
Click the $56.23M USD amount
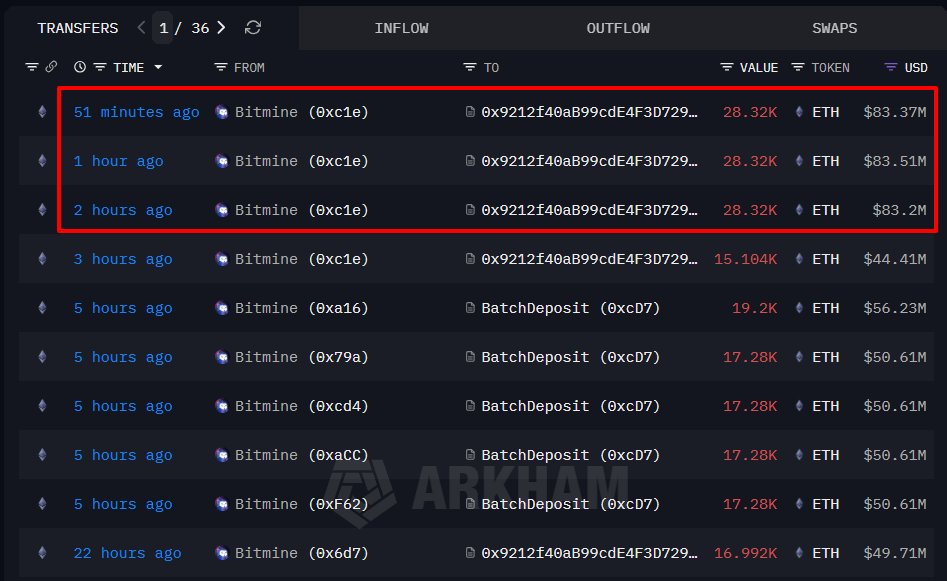[894, 308]
